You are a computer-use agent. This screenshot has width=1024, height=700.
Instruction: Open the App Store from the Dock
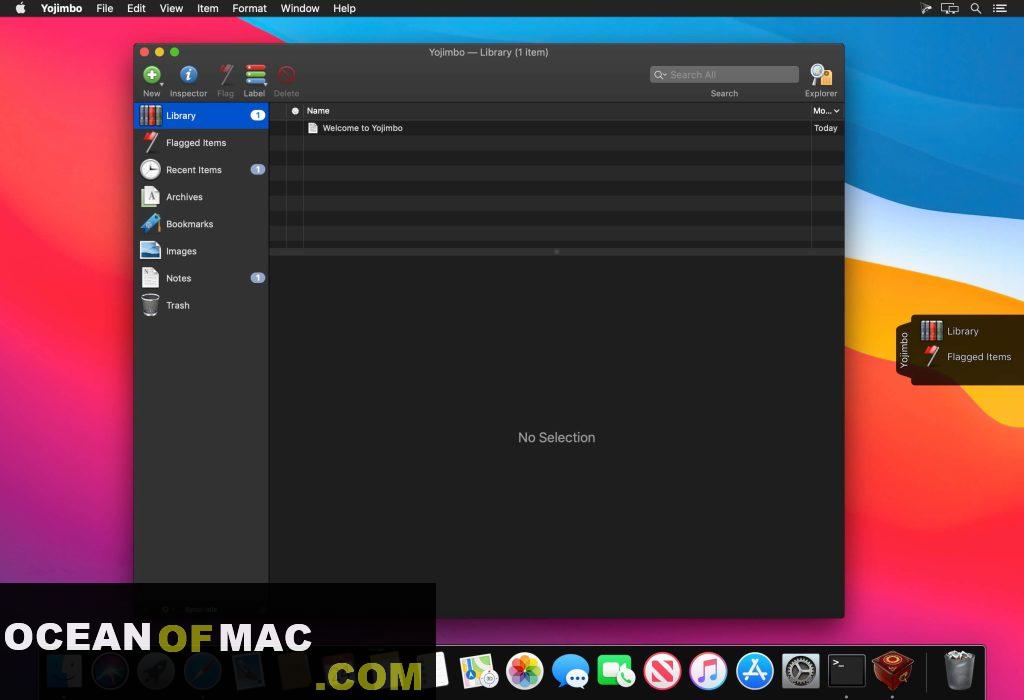(754, 671)
